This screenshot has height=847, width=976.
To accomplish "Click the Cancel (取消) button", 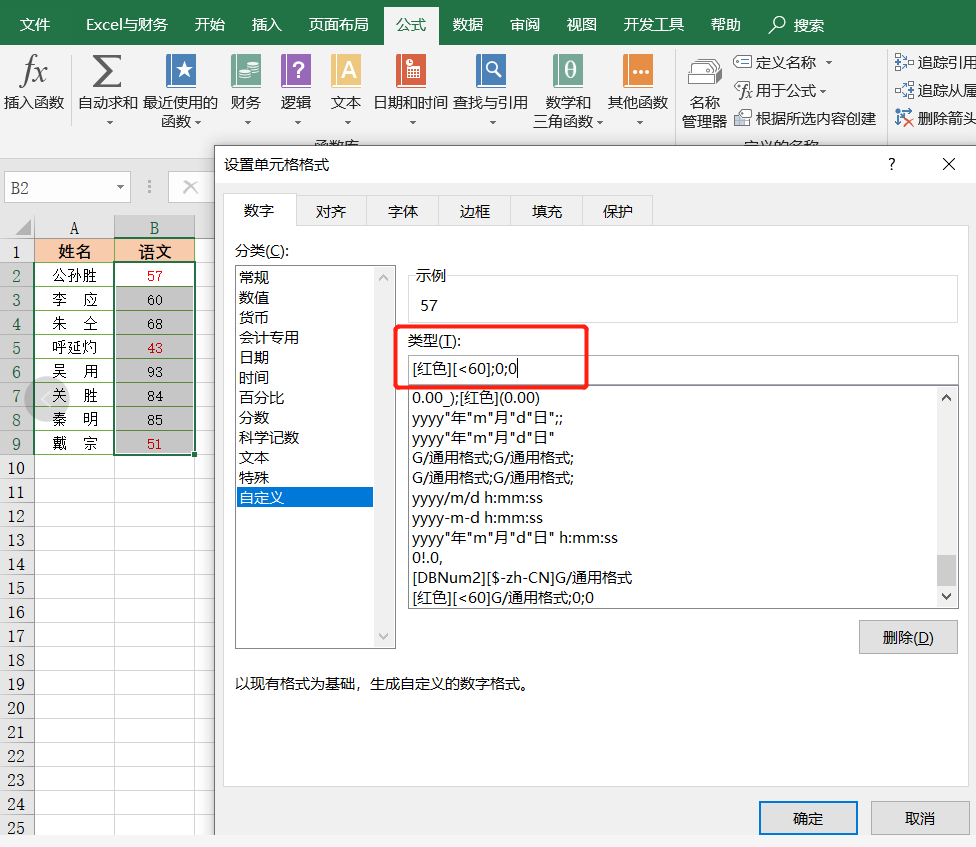I will (x=919, y=818).
